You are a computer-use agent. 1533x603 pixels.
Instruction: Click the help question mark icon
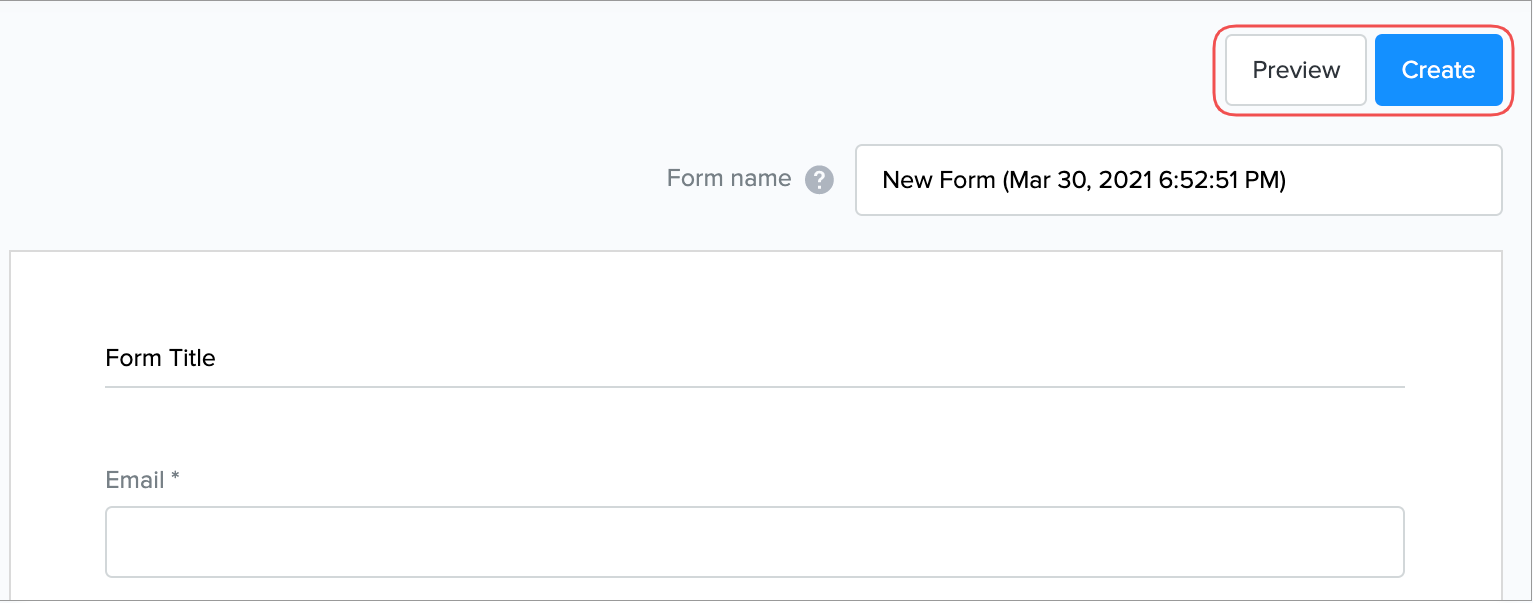pyautogui.click(x=819, y=180)
